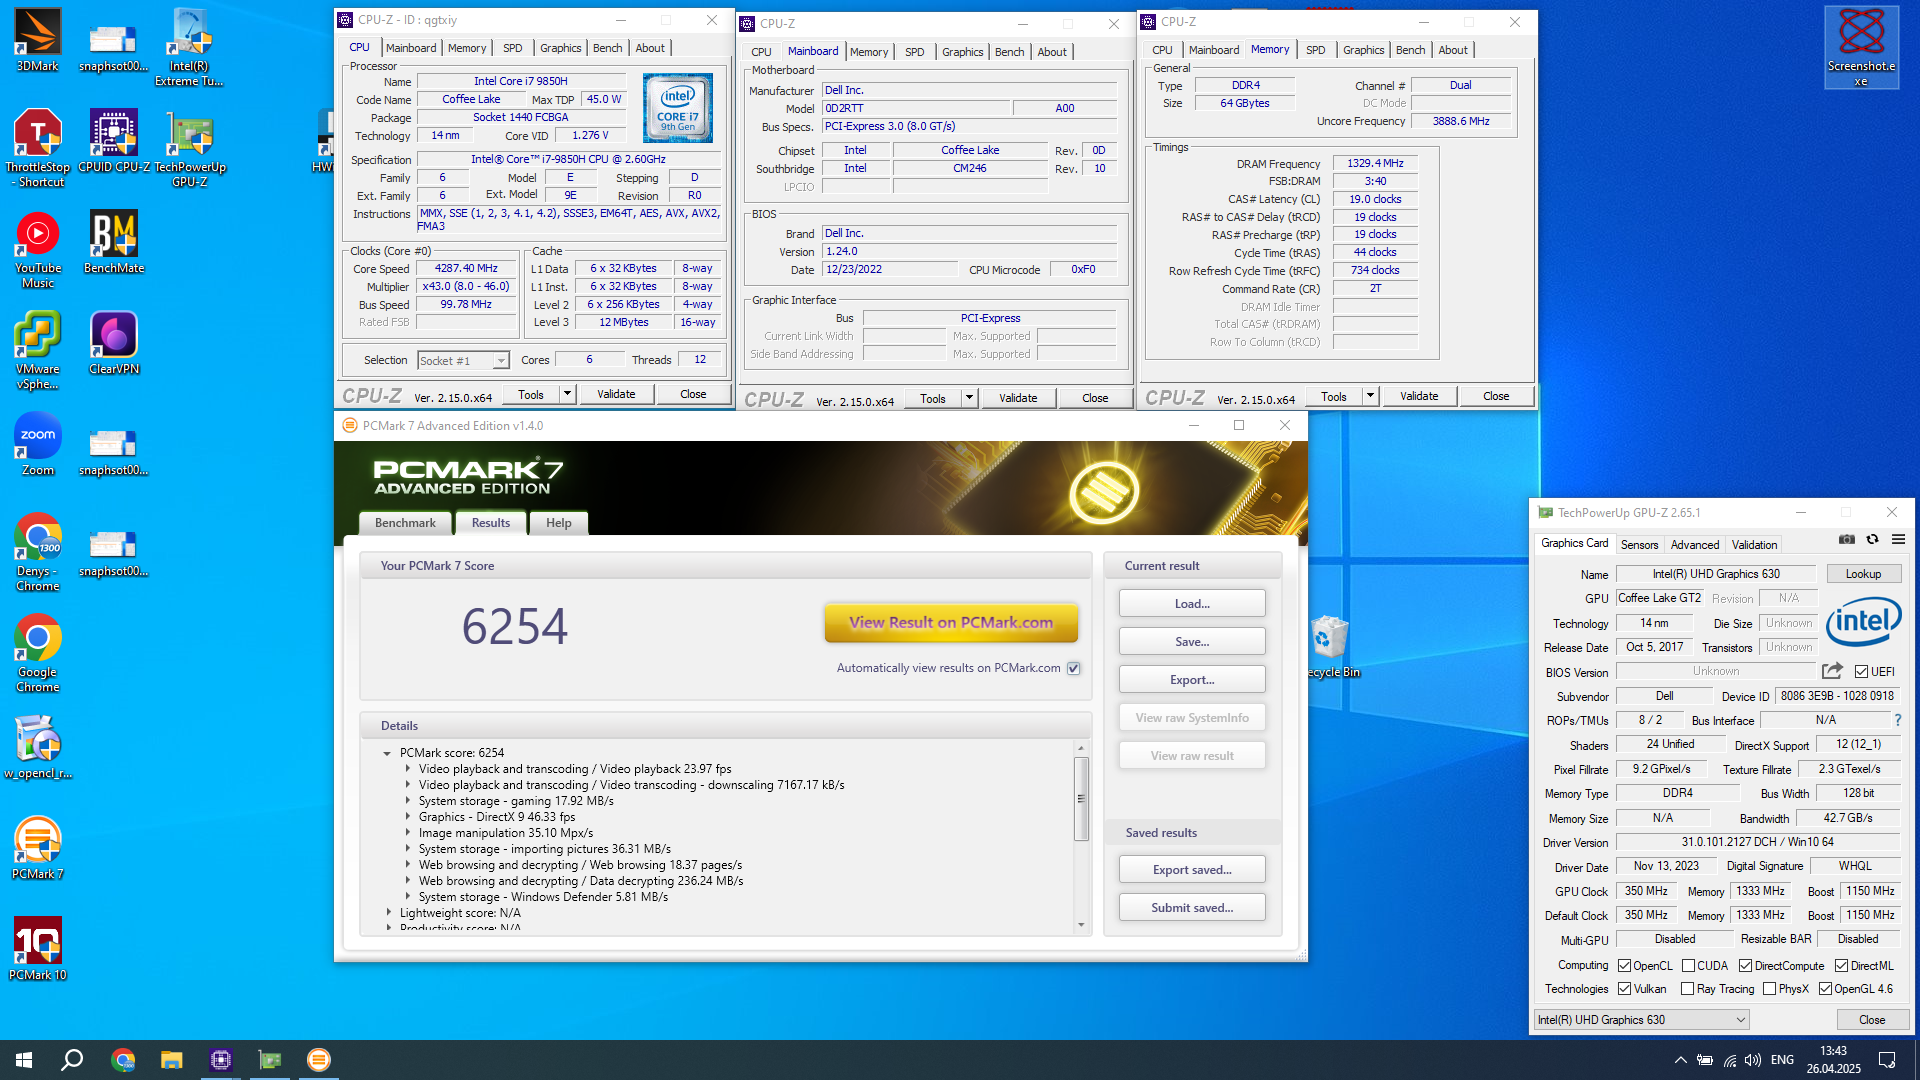Toggle the UEFI checkbox in GPU-Z
Viewport: 1920px width, 1080px height.
click(1861, 672)
